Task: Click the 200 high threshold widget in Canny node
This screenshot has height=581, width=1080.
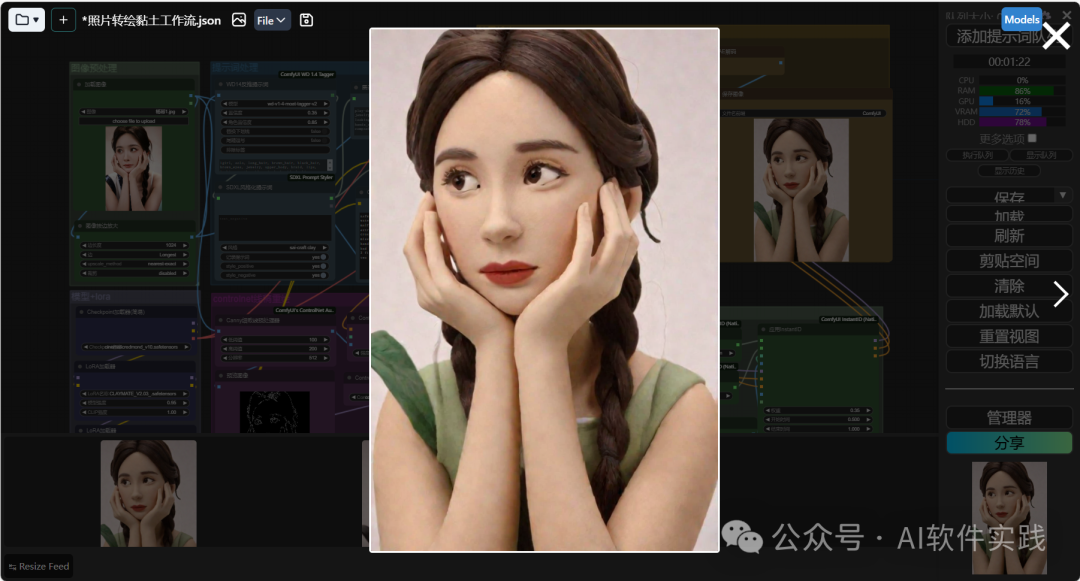Action: click(x=275, y=349)
